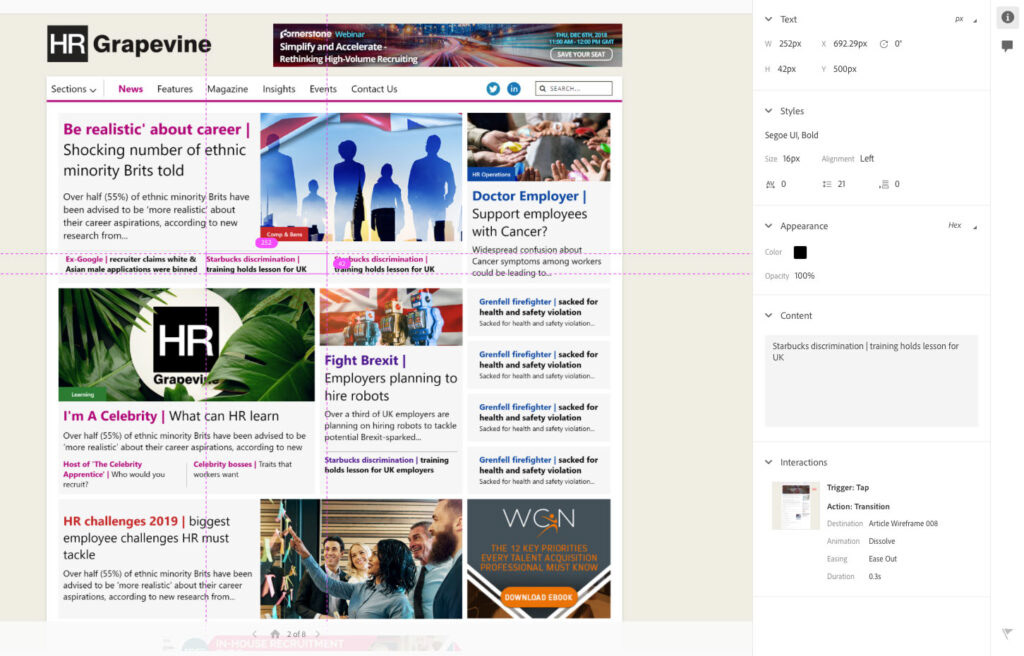The height and width of the screenshot is (656, 1024).
Task: Collapse the Text section
Action: click(768, 19)
